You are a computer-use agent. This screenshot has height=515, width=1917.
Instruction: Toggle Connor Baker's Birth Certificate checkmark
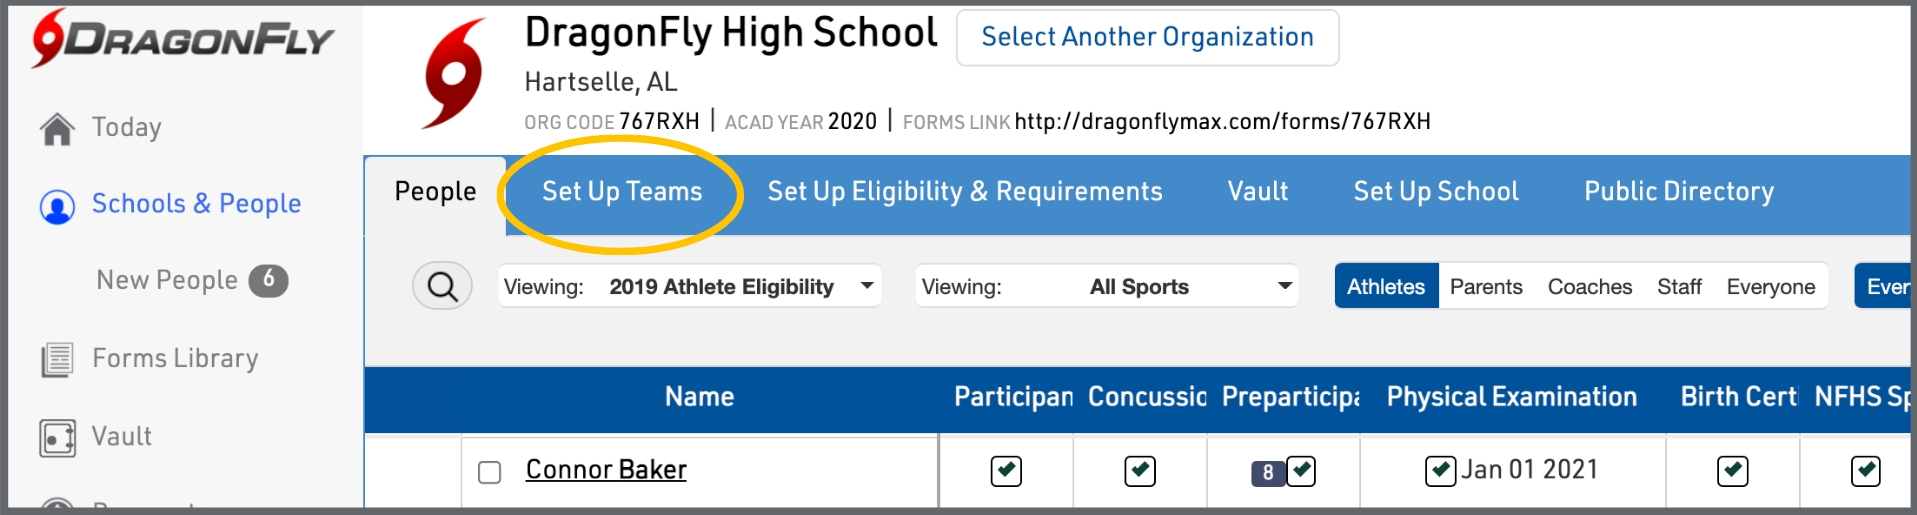[x=1732, y=471]
